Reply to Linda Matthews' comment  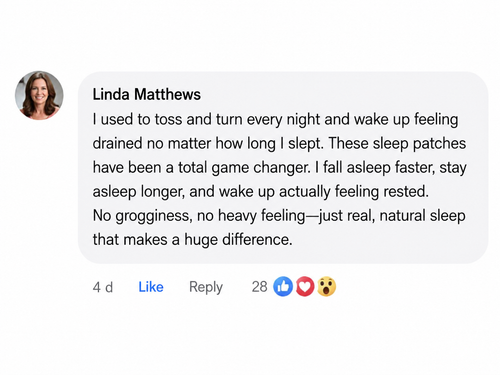(206, 287)
